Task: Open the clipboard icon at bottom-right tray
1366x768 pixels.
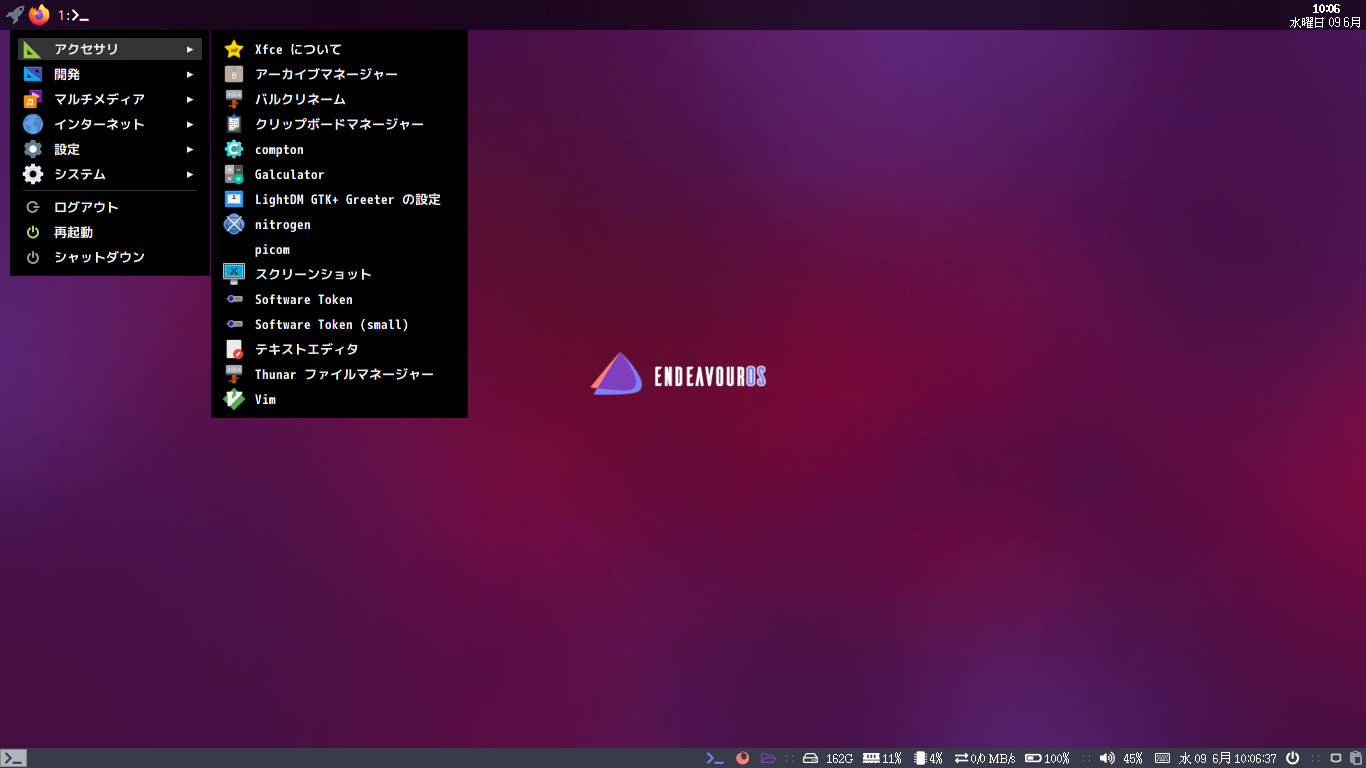Action: pyautogui.click(x=1356, y=758)
